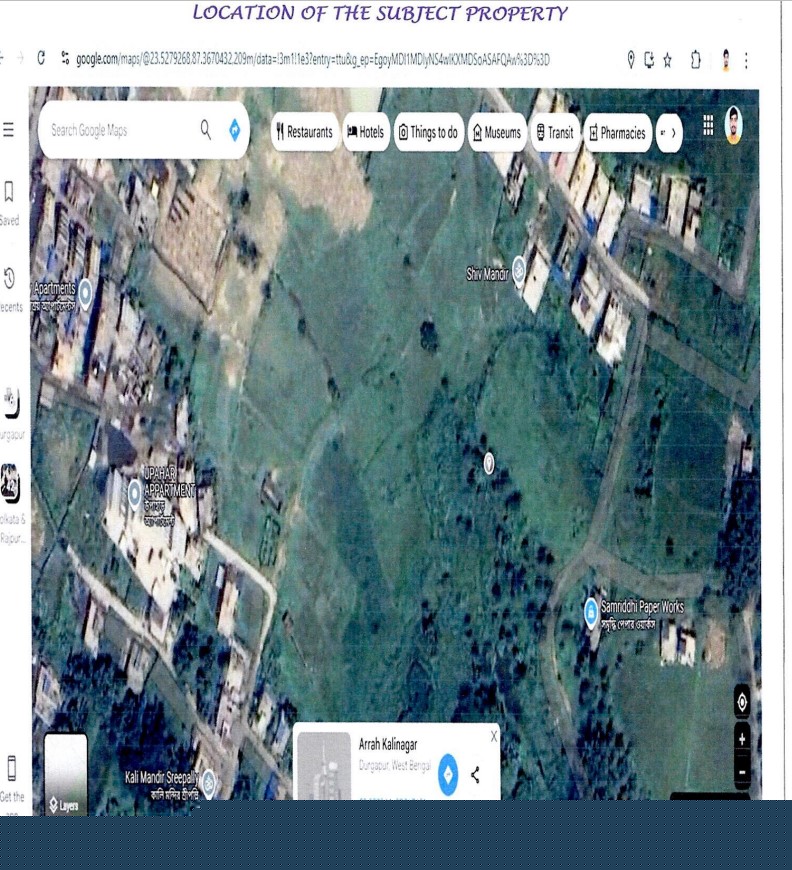The height and width of the screenshot is (870, 792).
Task: Click the gray dropped pin in field
Action: [x=489, y=463]
